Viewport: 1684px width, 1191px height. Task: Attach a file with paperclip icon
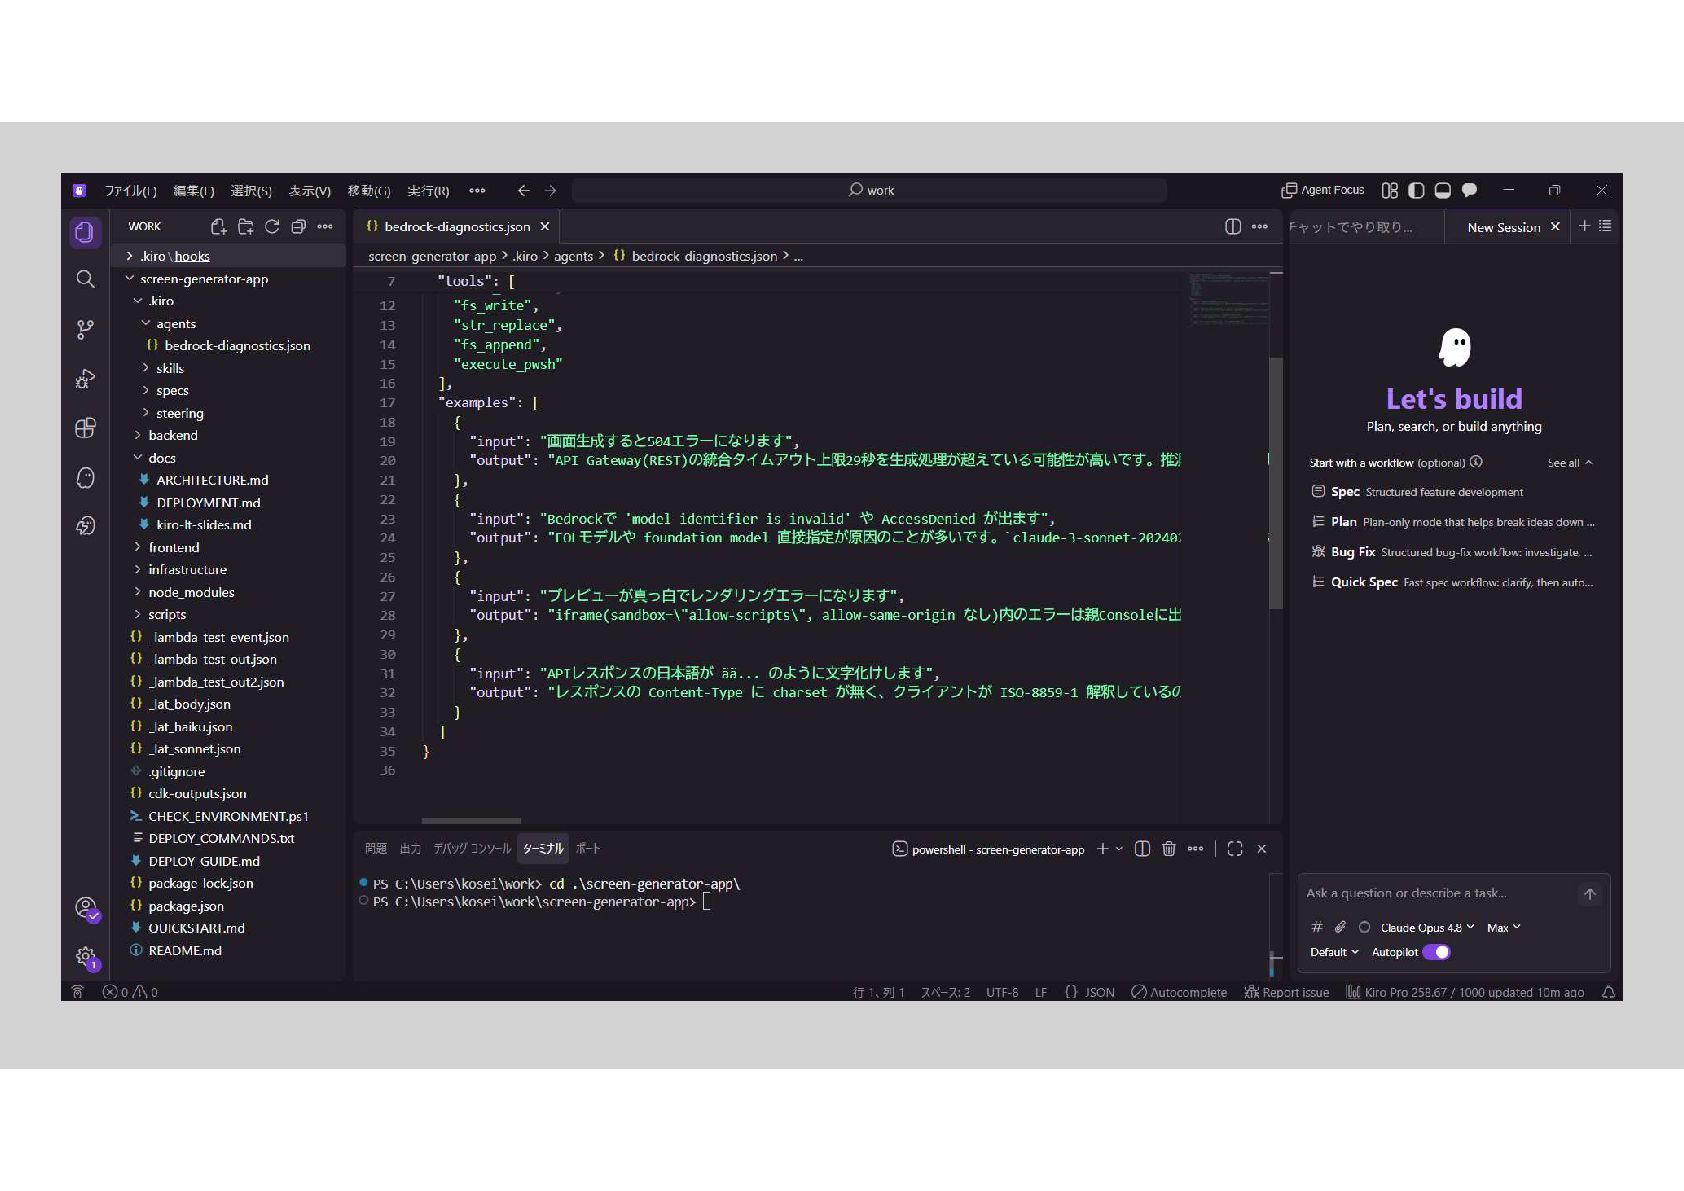[x=1340, y=927]
